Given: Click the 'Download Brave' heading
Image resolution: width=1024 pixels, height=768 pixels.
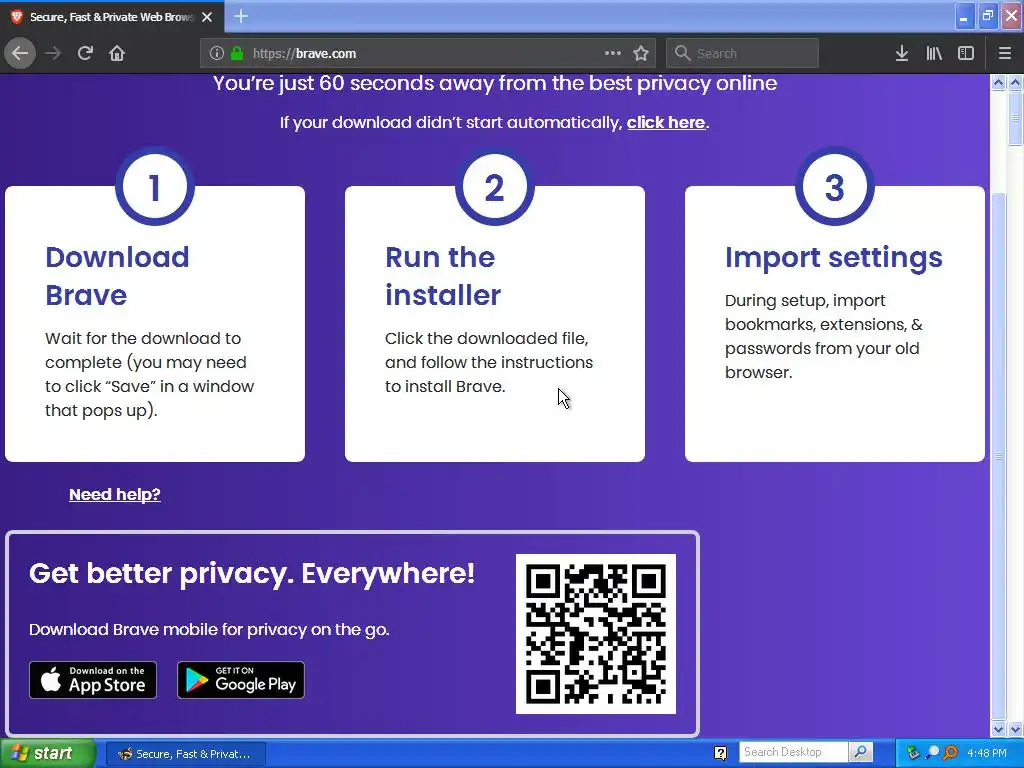Looking at the screenshot, I should (x=118, y=276).
